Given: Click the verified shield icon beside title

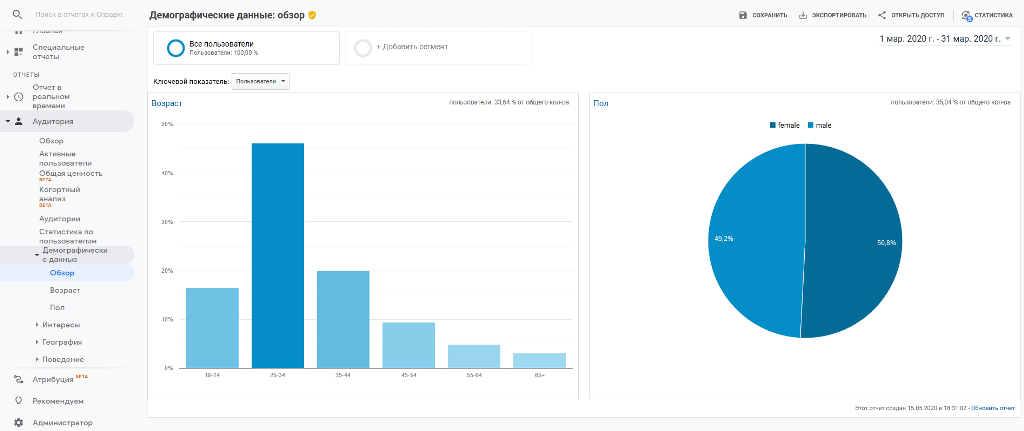Looking at the screenshot, I should 312,15.
